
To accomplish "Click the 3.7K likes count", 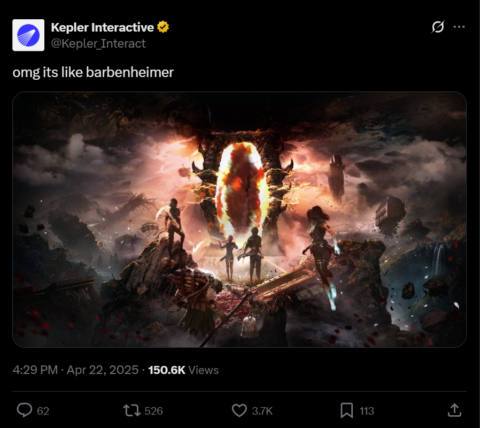I will [x=262, y=411].
